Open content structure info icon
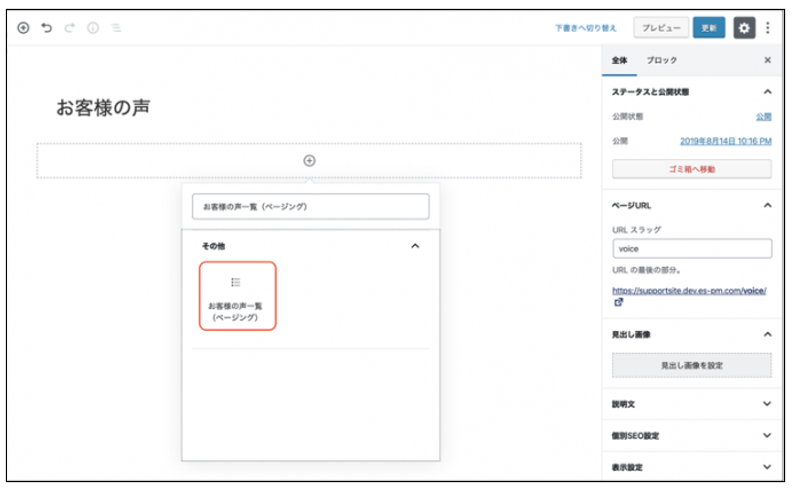Screen dimensions: 794x491 (x=93, y=28)
